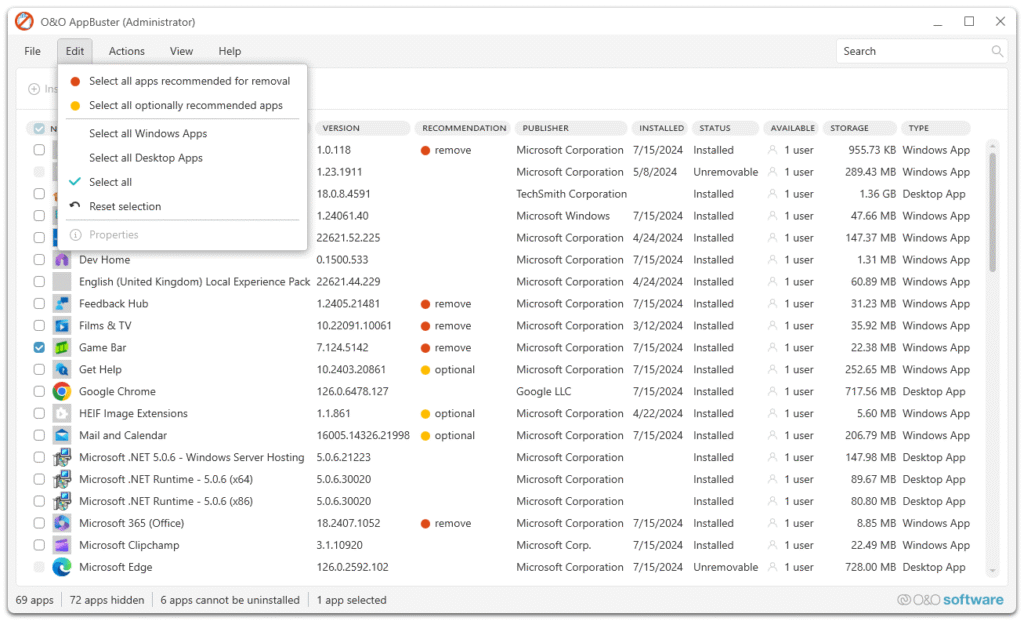Viewport: 1024px width, 621px height.
Task: Uncheck the Game Bar checkbox
Action: (39, 348)
